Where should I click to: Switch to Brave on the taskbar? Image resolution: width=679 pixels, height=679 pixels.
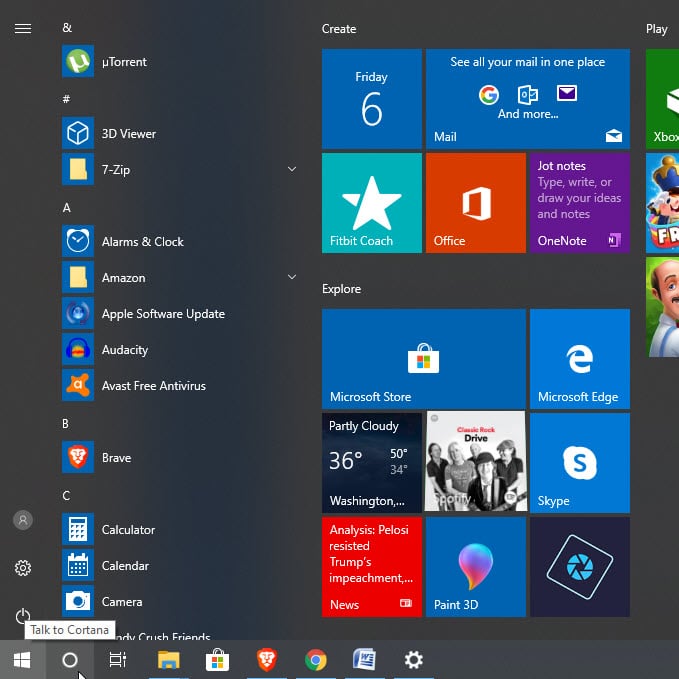pyautogui.click(x=266, y=660)
